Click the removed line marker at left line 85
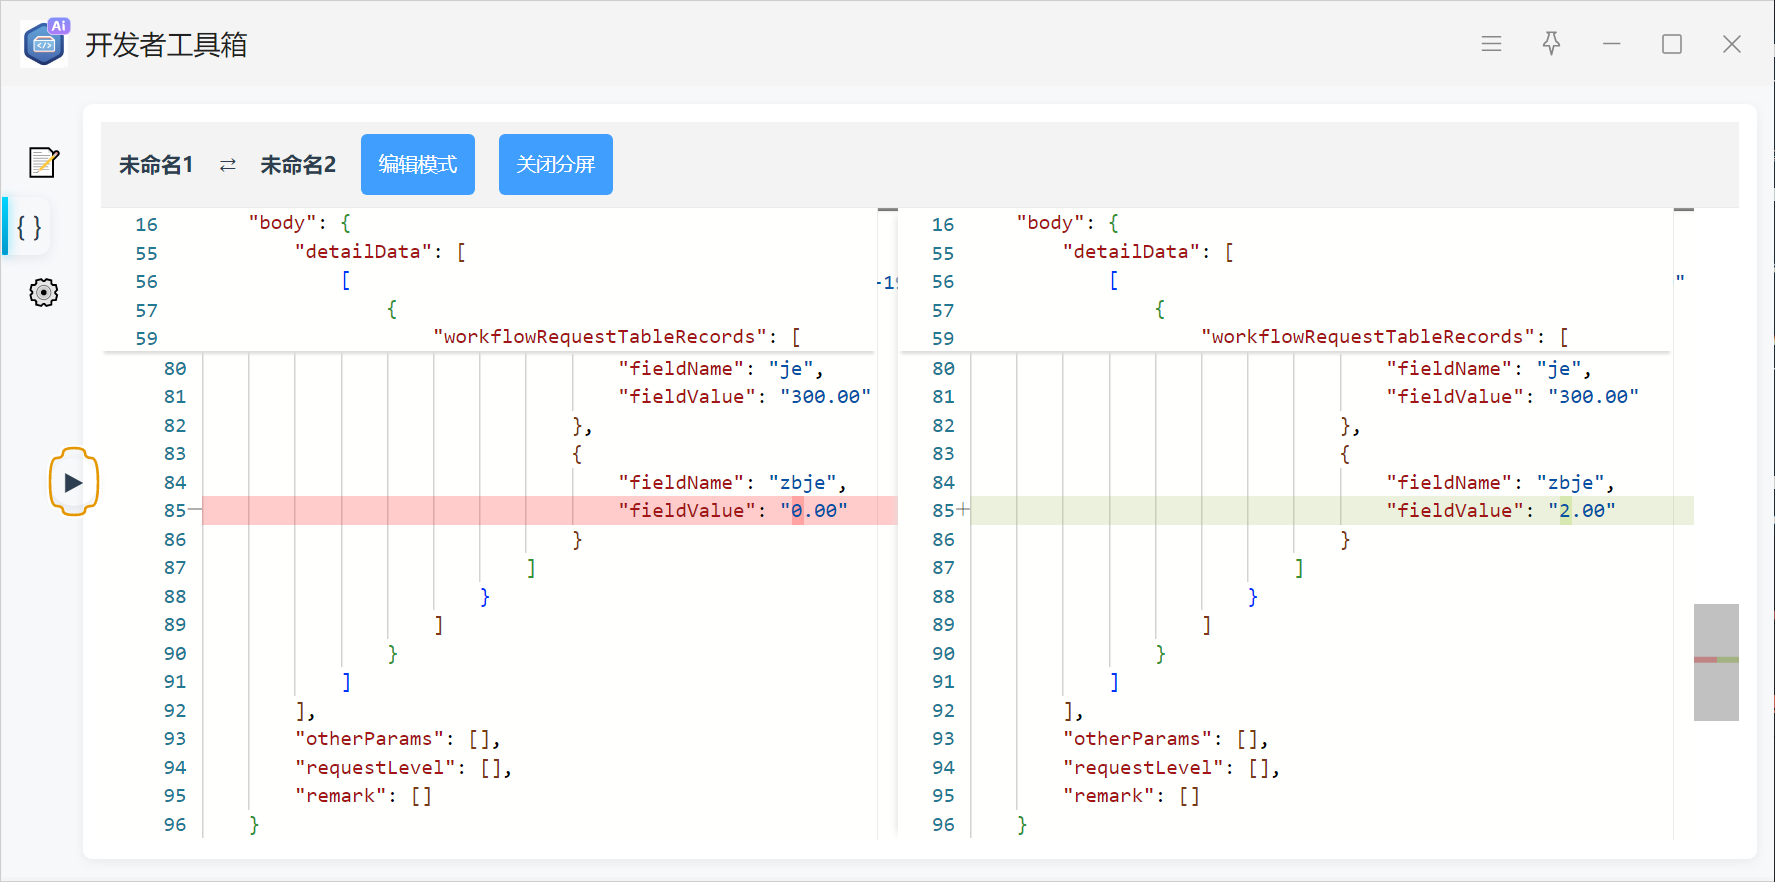 [x=195, y=510]
